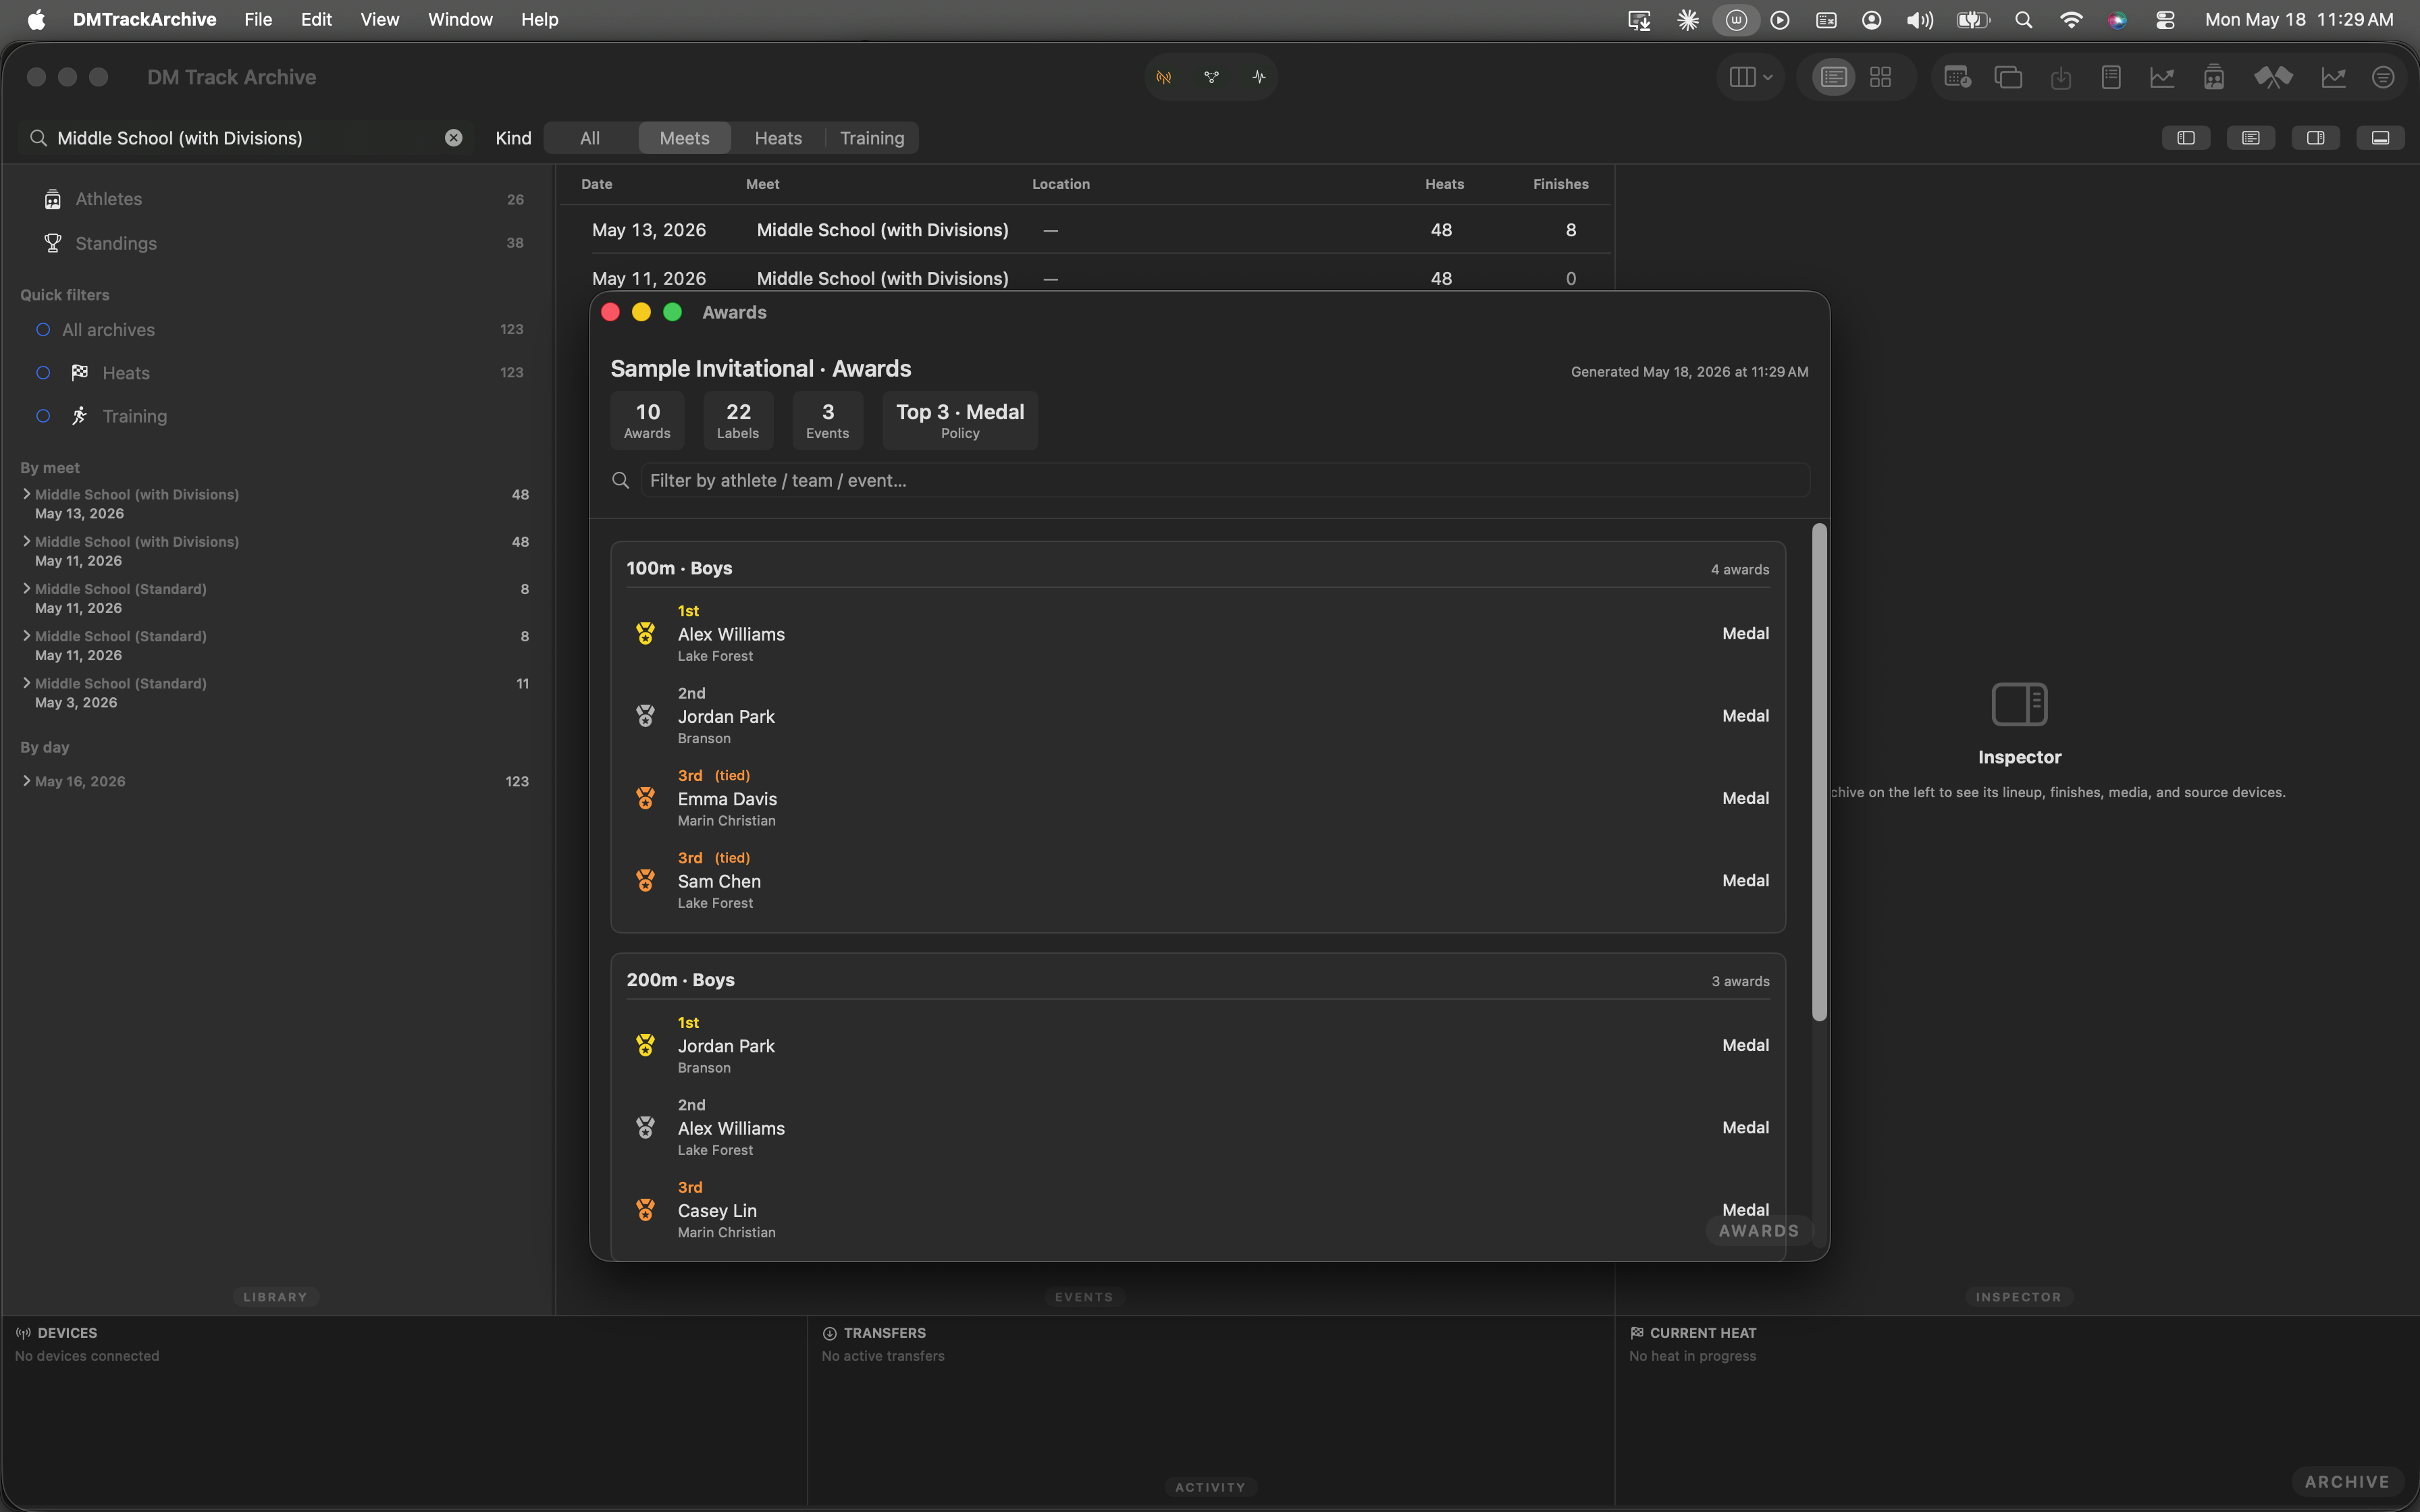This screenshot has width=2420, height=1512.
Task: Select the Heats kind tab
Action: [778, 138]
